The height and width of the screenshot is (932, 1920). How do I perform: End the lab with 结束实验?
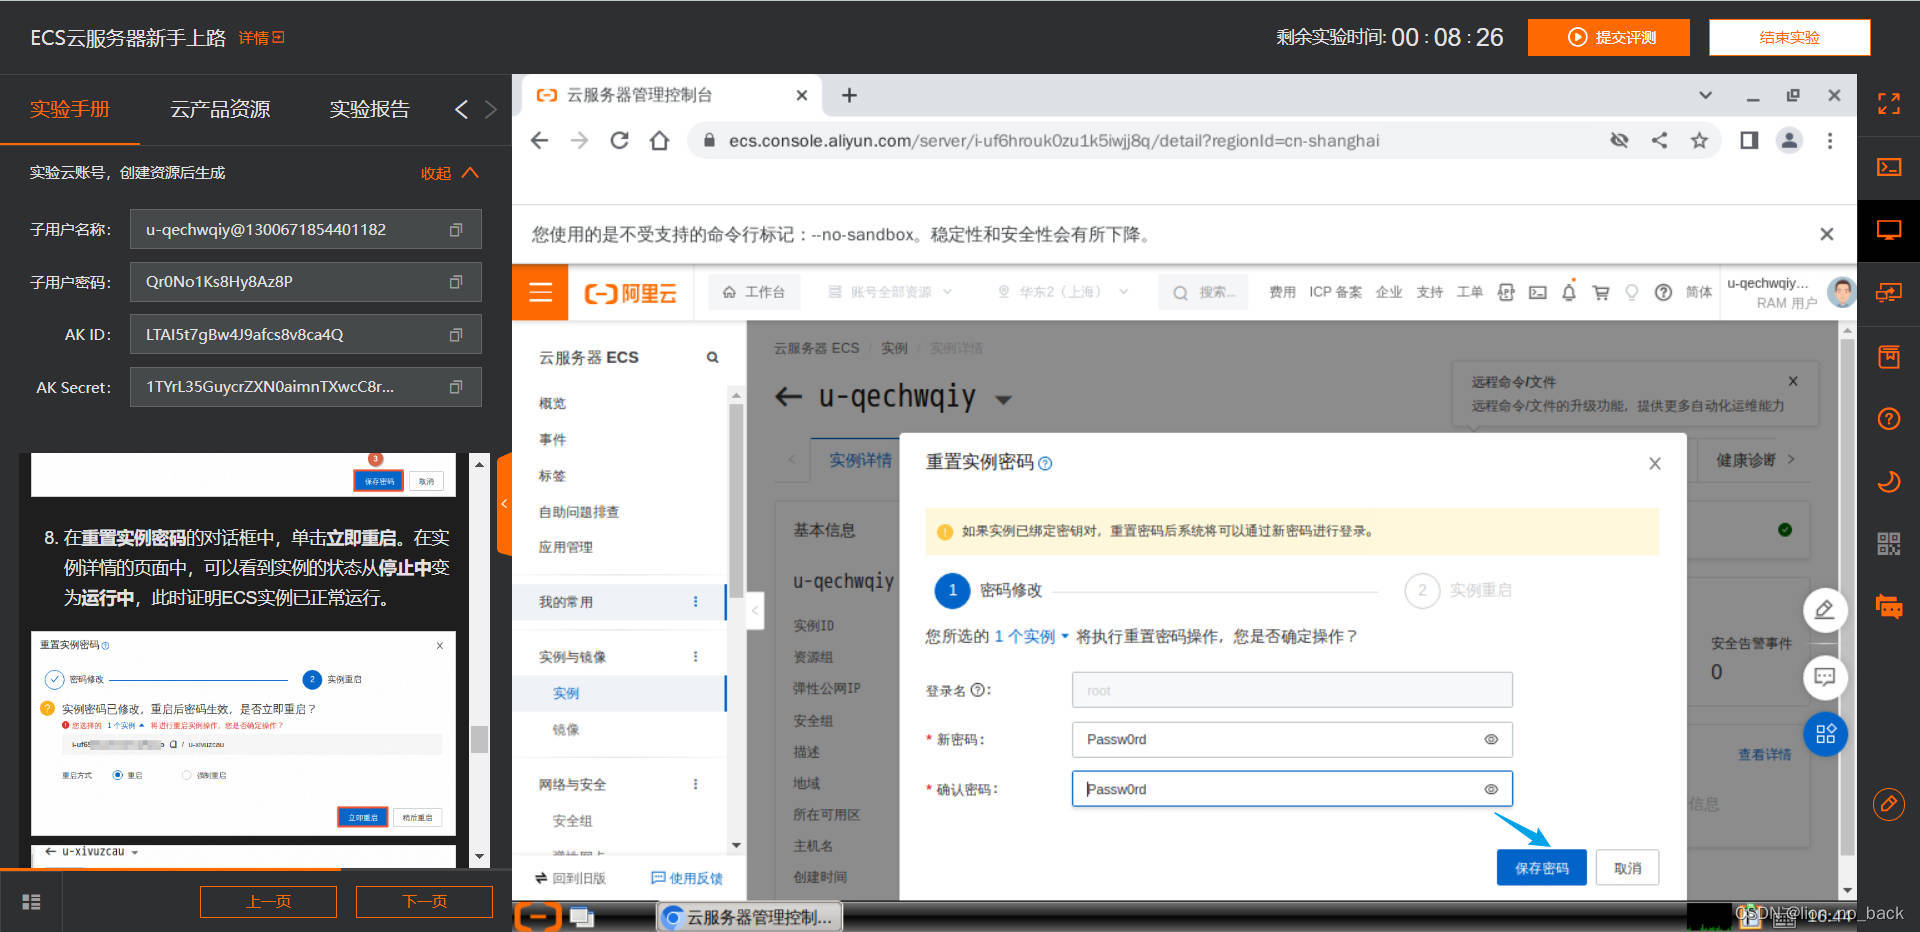click(x=1789, y=37)
